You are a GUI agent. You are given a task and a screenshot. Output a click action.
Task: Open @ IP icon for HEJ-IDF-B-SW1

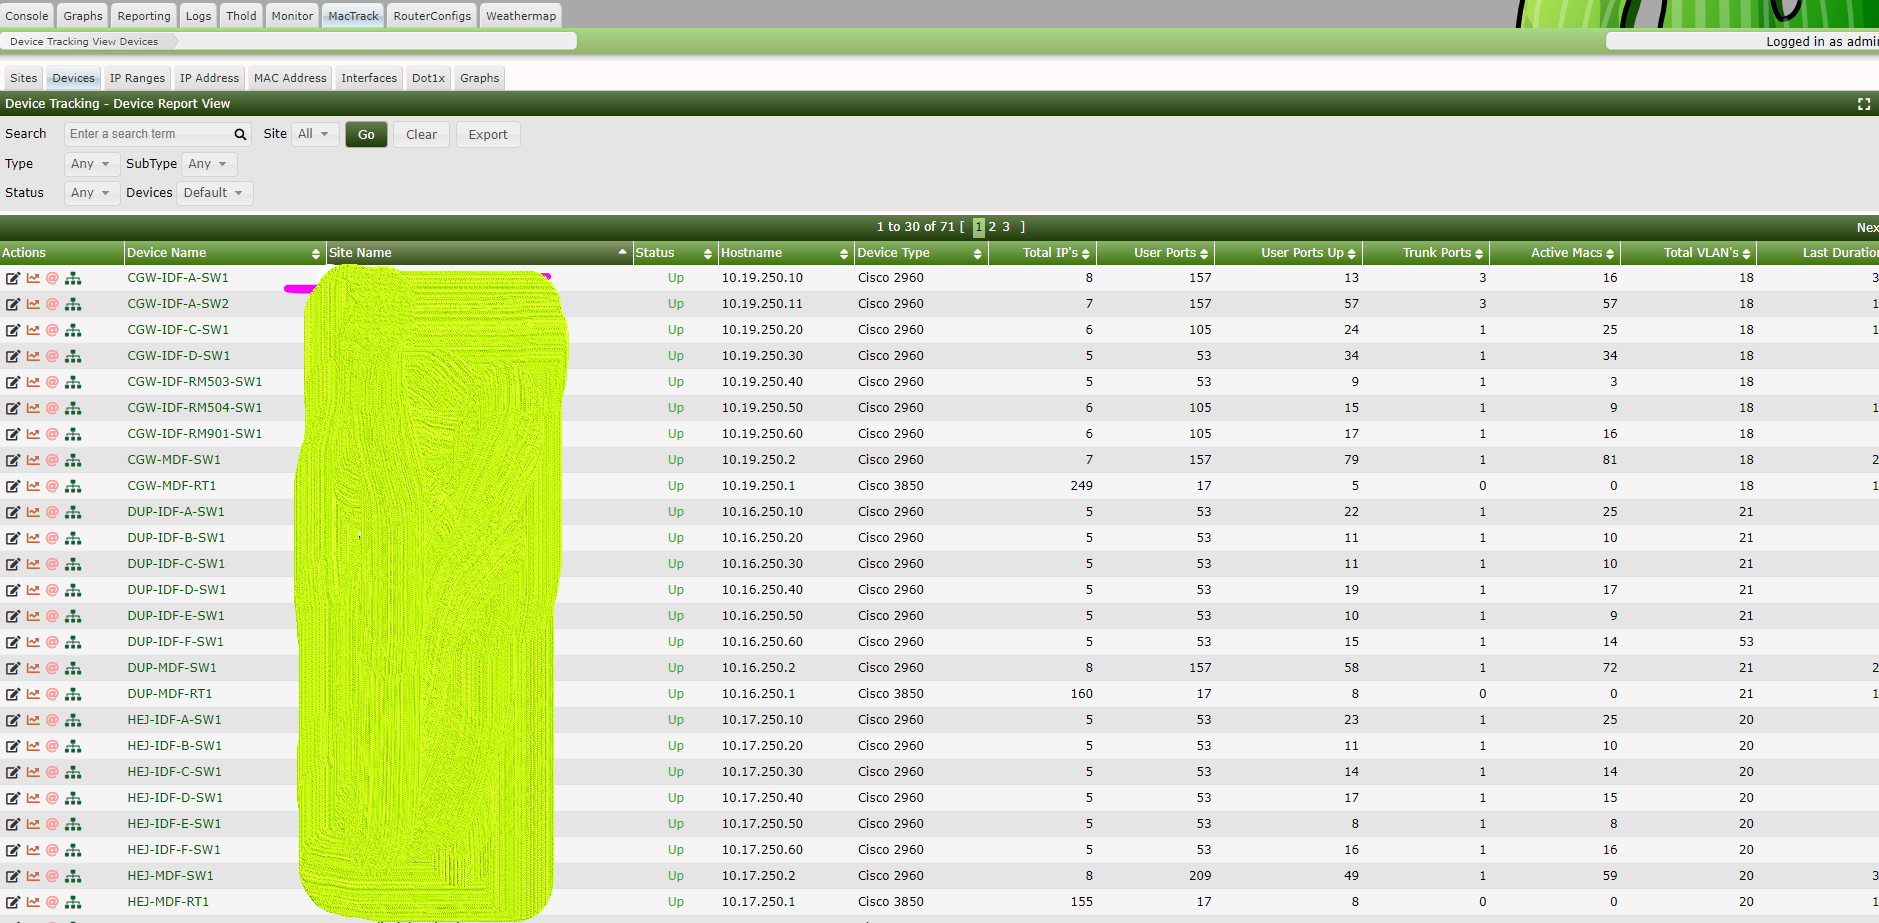(x=52, y=746)
